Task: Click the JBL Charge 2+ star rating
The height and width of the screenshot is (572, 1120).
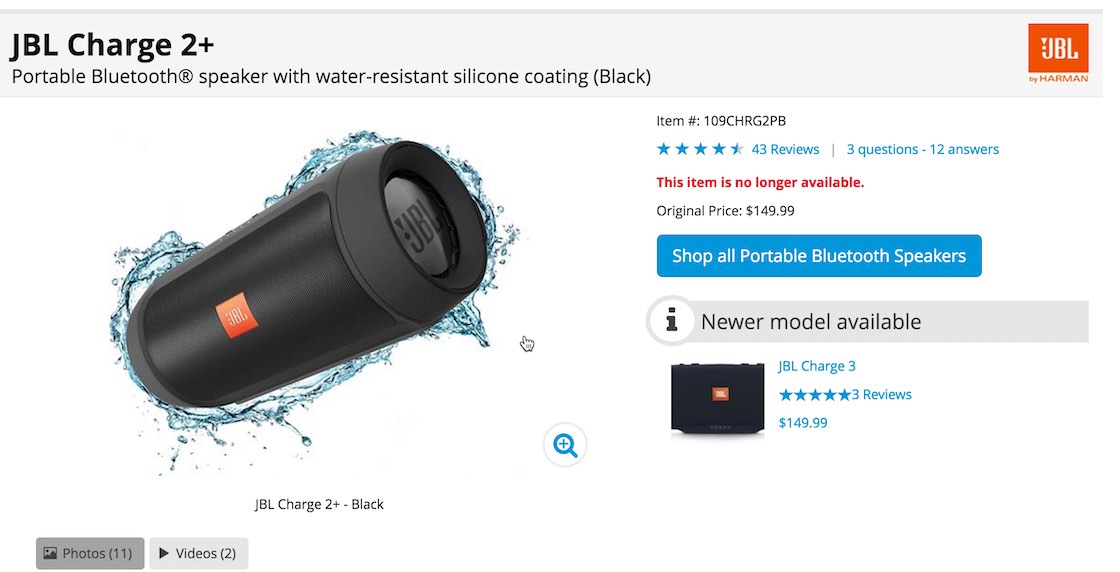Action: tap(699, 150)
